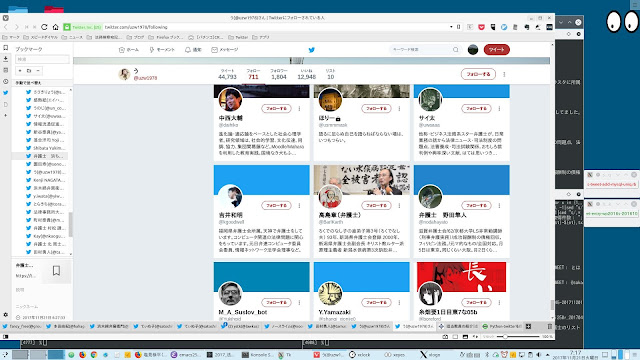Open options menu on 吉井和明 card
The height and width of the screenshot is (360, 640).
[299, 205]
